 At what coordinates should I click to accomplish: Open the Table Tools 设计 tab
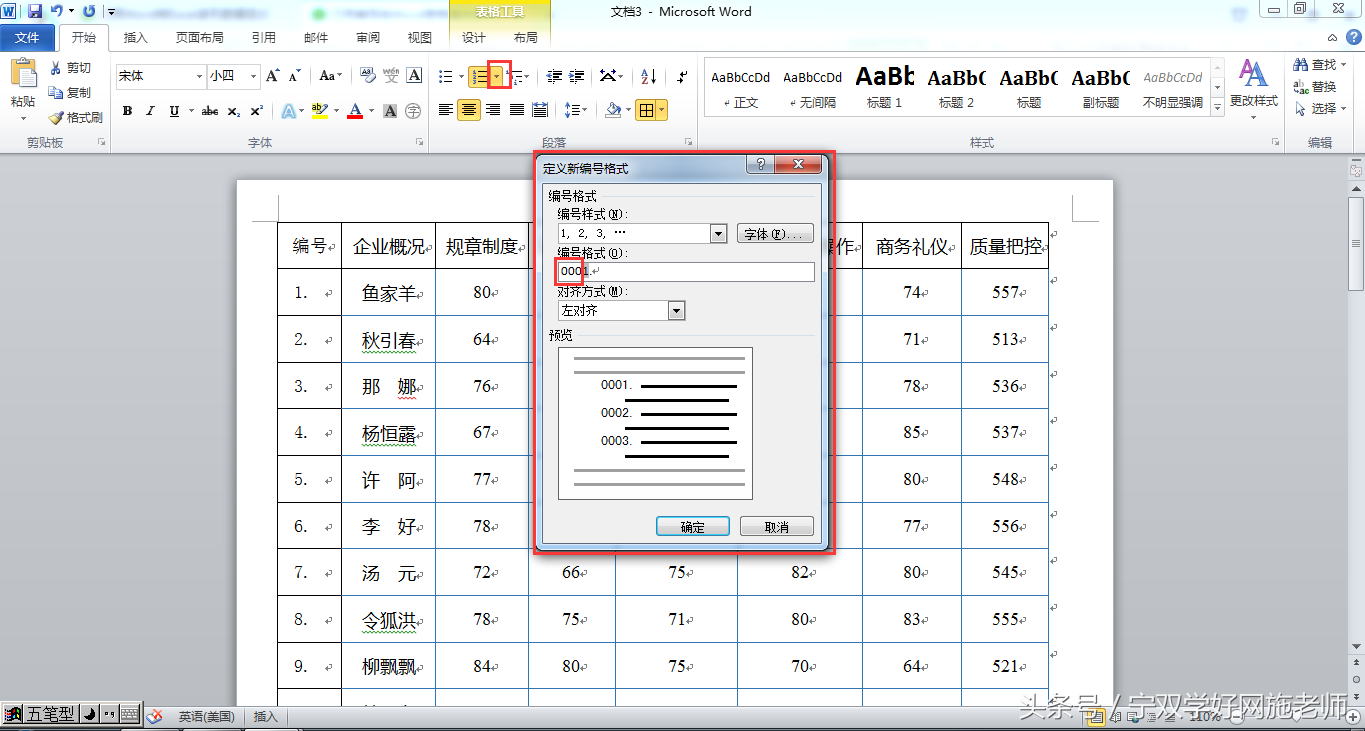pos(474,37)
